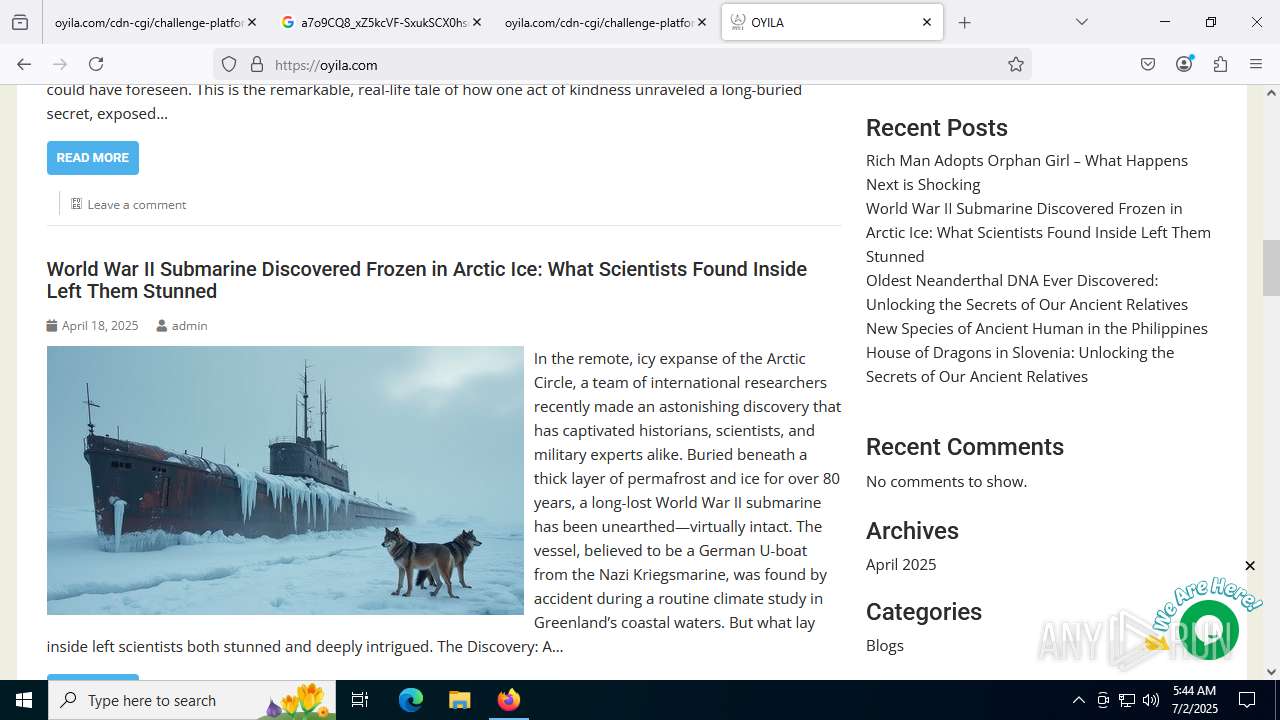Open New Species of Ancient Human post
Viewport: 1280px width, 720px height.
point(1037,328)
